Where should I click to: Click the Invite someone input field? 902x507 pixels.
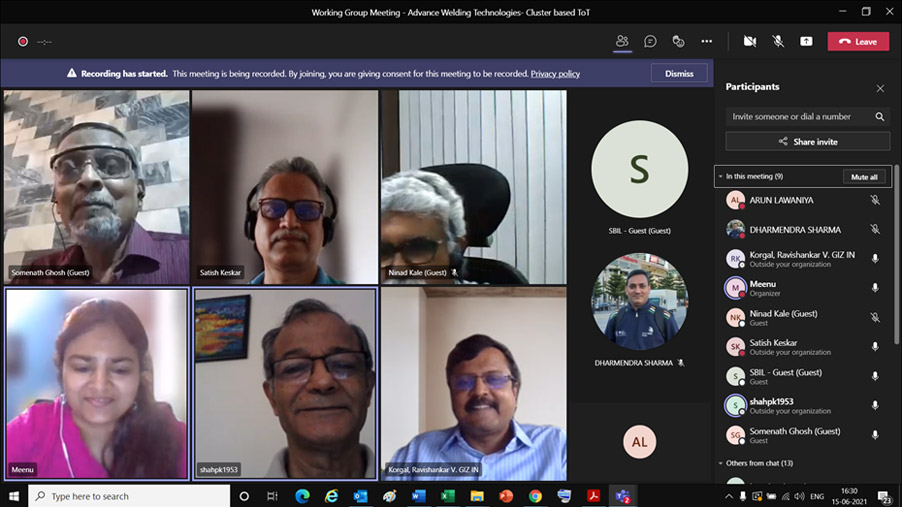click(798, 117)
